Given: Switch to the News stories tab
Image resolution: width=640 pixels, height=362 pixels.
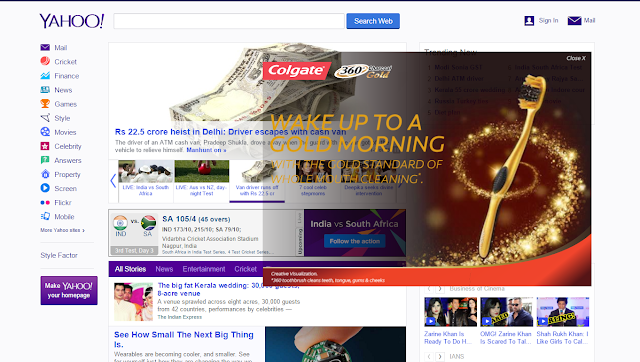Looking at the screenshot, I should tap(164, 269).
